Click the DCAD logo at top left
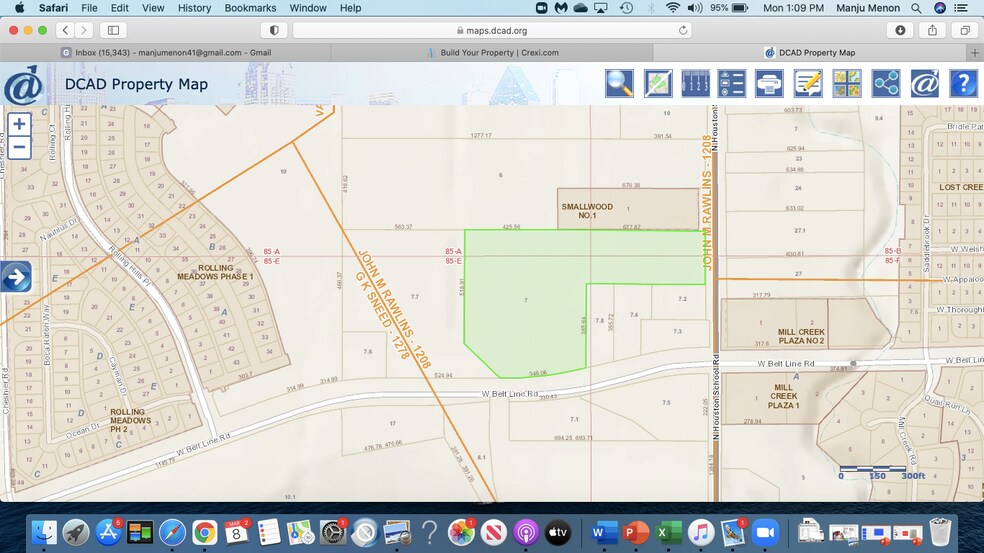The height and width of the screenshot is (553, 984). pos(23,85)
